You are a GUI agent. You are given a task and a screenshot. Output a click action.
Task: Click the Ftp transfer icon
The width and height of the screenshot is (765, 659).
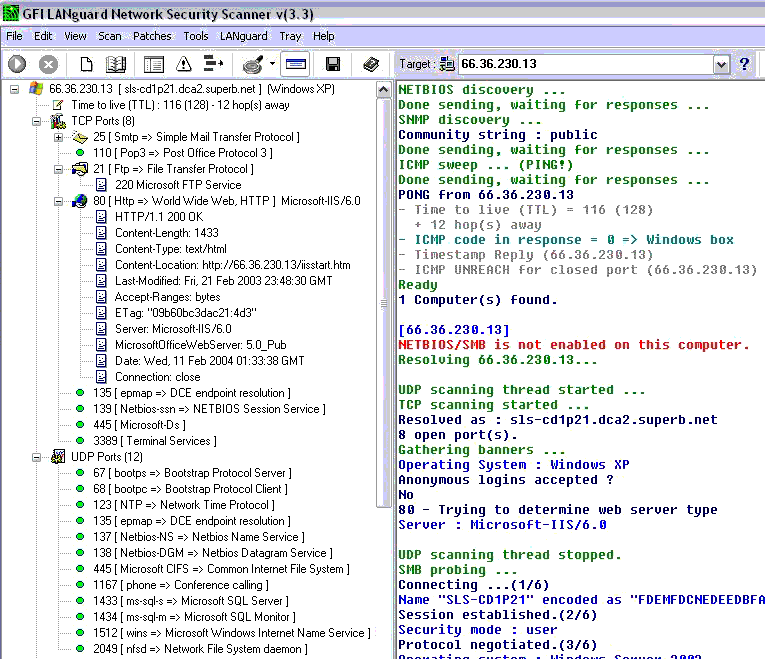pos(80,169)
